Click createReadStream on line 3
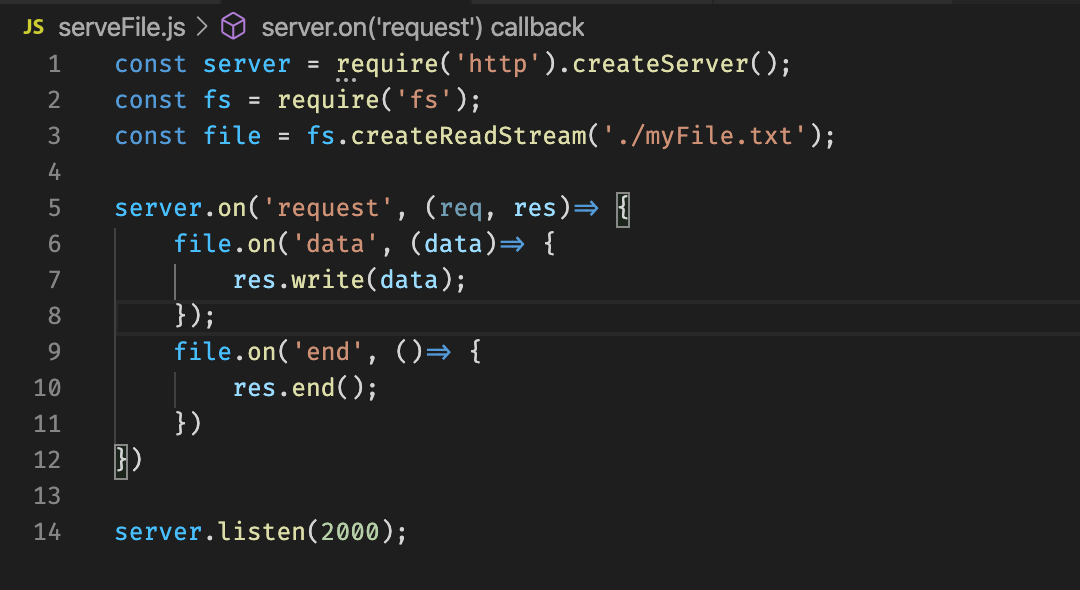The image size is (1080, 590). 468,136
